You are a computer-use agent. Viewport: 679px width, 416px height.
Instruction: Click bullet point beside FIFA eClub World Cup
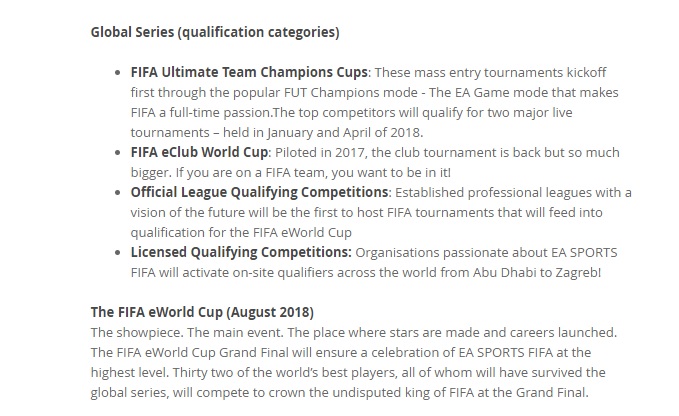121,154
